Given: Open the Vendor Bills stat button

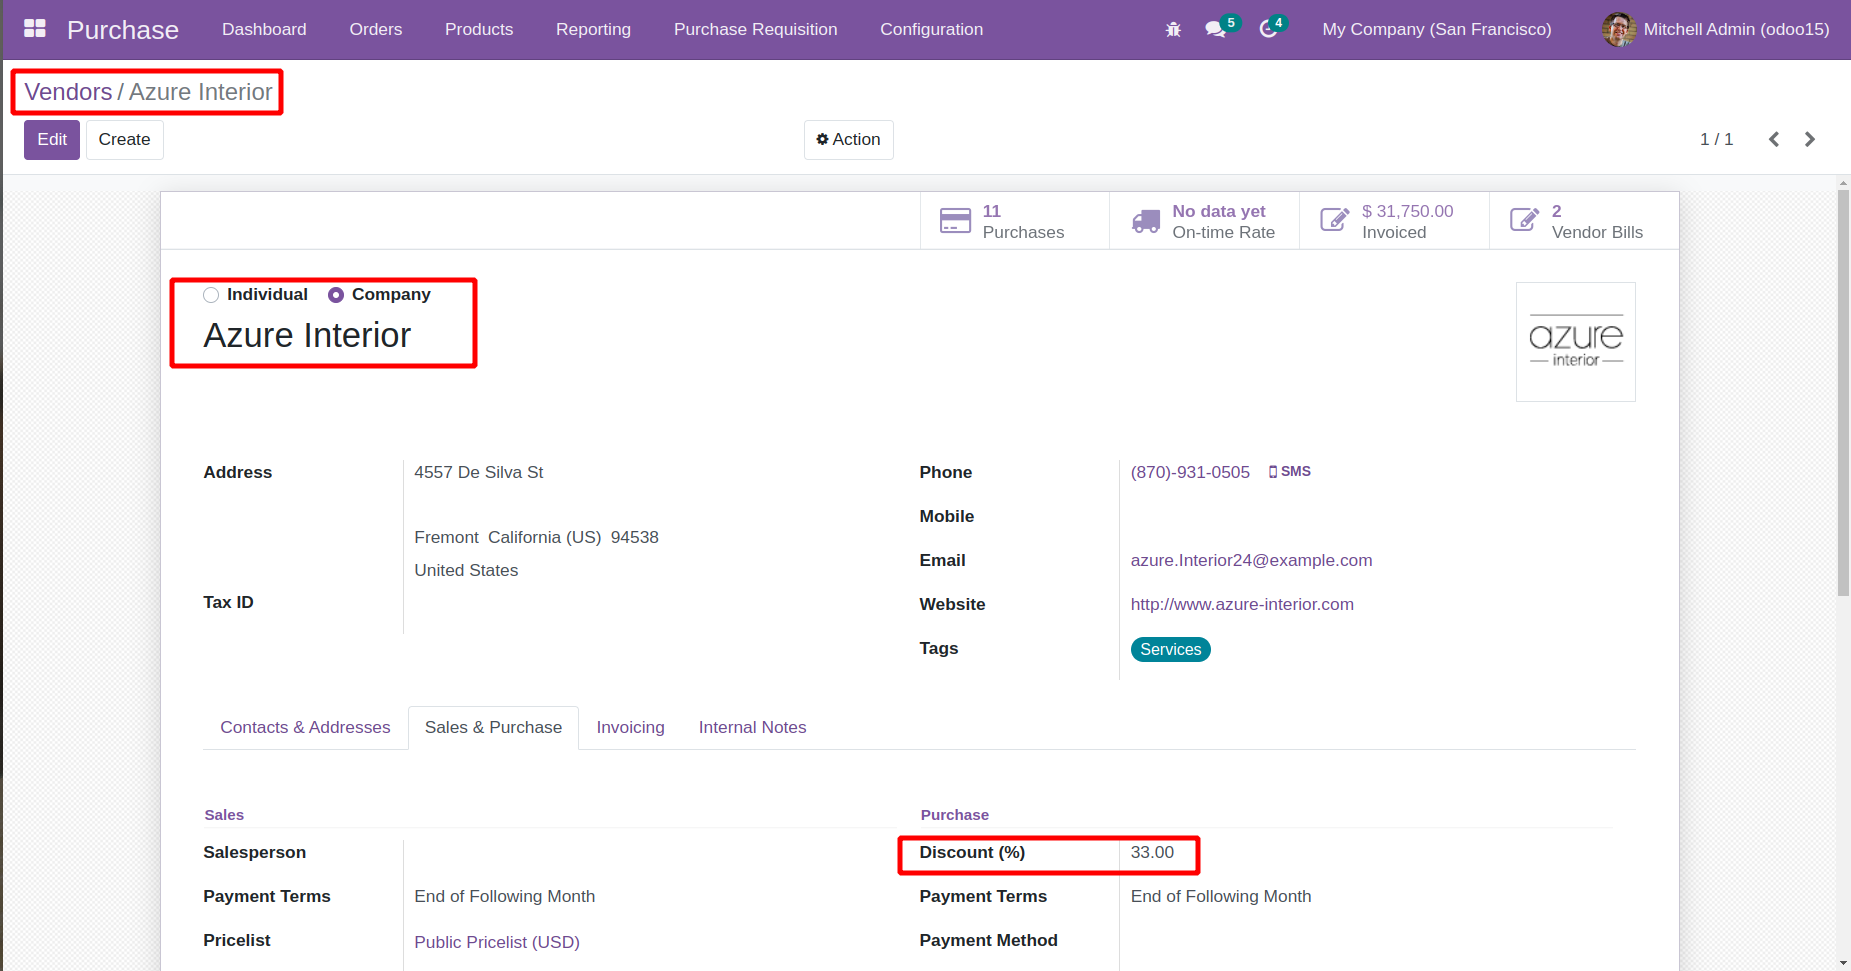Looking at the screenshot, I should 1584,221.
